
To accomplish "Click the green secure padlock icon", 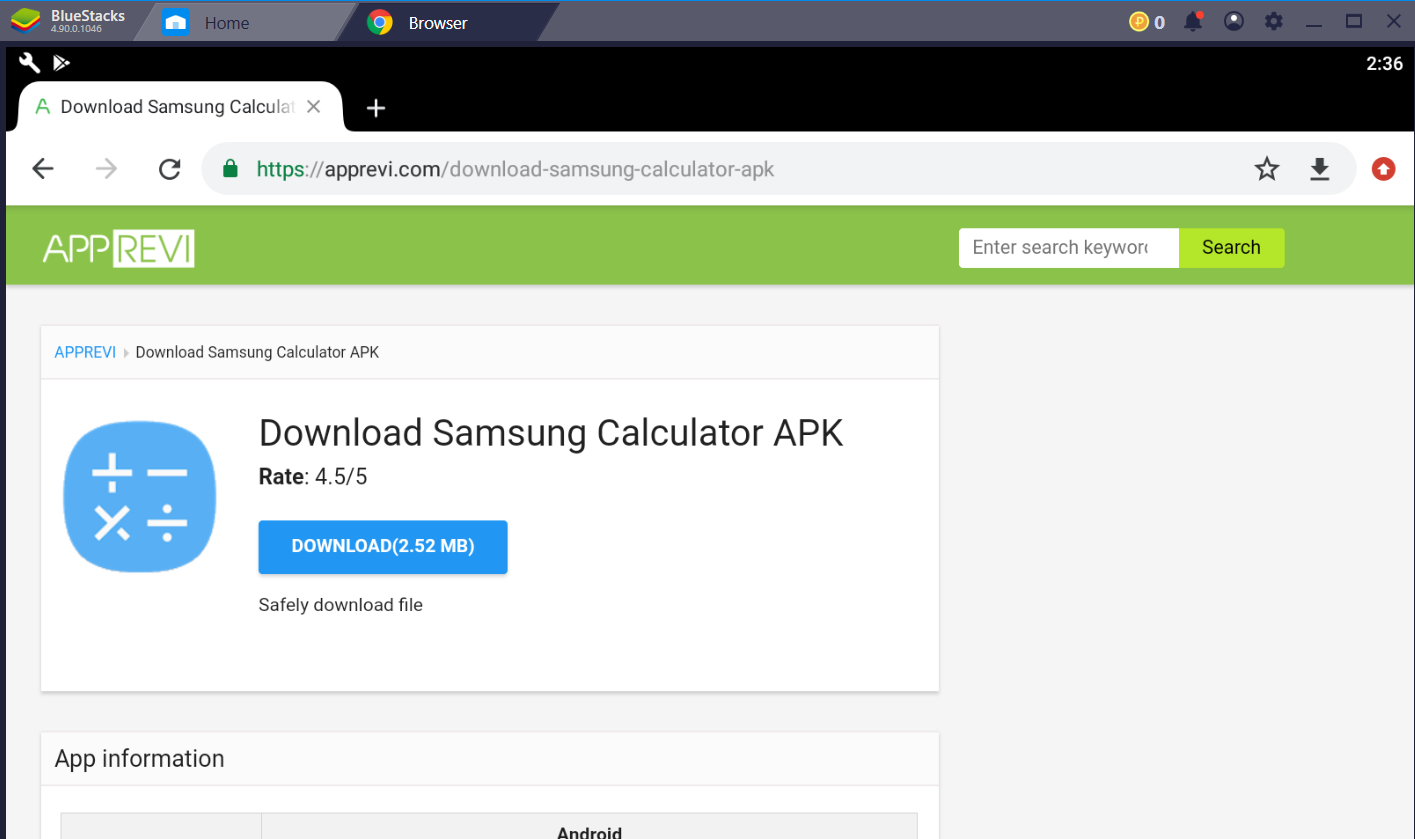I will pos(231,169).
